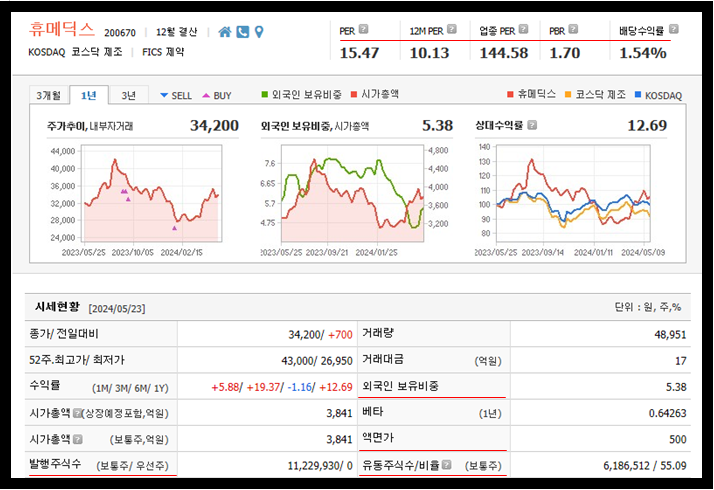714x490 pixels.
Task: Open help icon next to 업종 PER
Action: click(523, 29)
